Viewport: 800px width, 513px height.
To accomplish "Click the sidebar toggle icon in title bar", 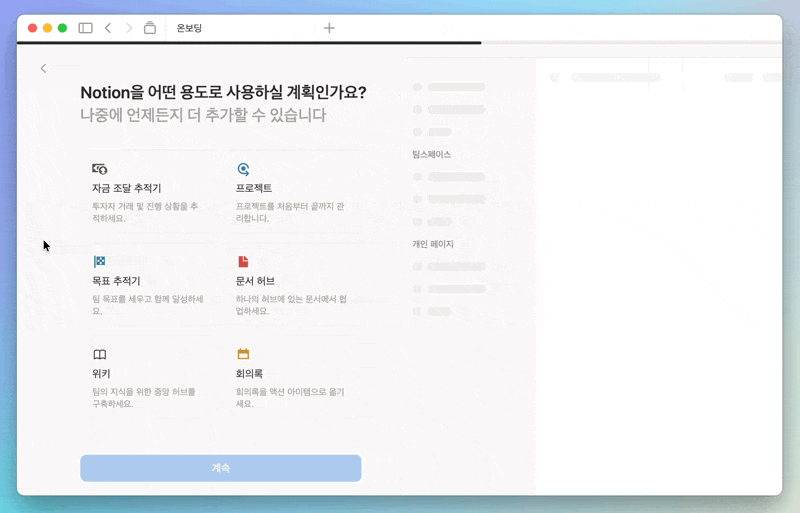I will coord(85,28).
